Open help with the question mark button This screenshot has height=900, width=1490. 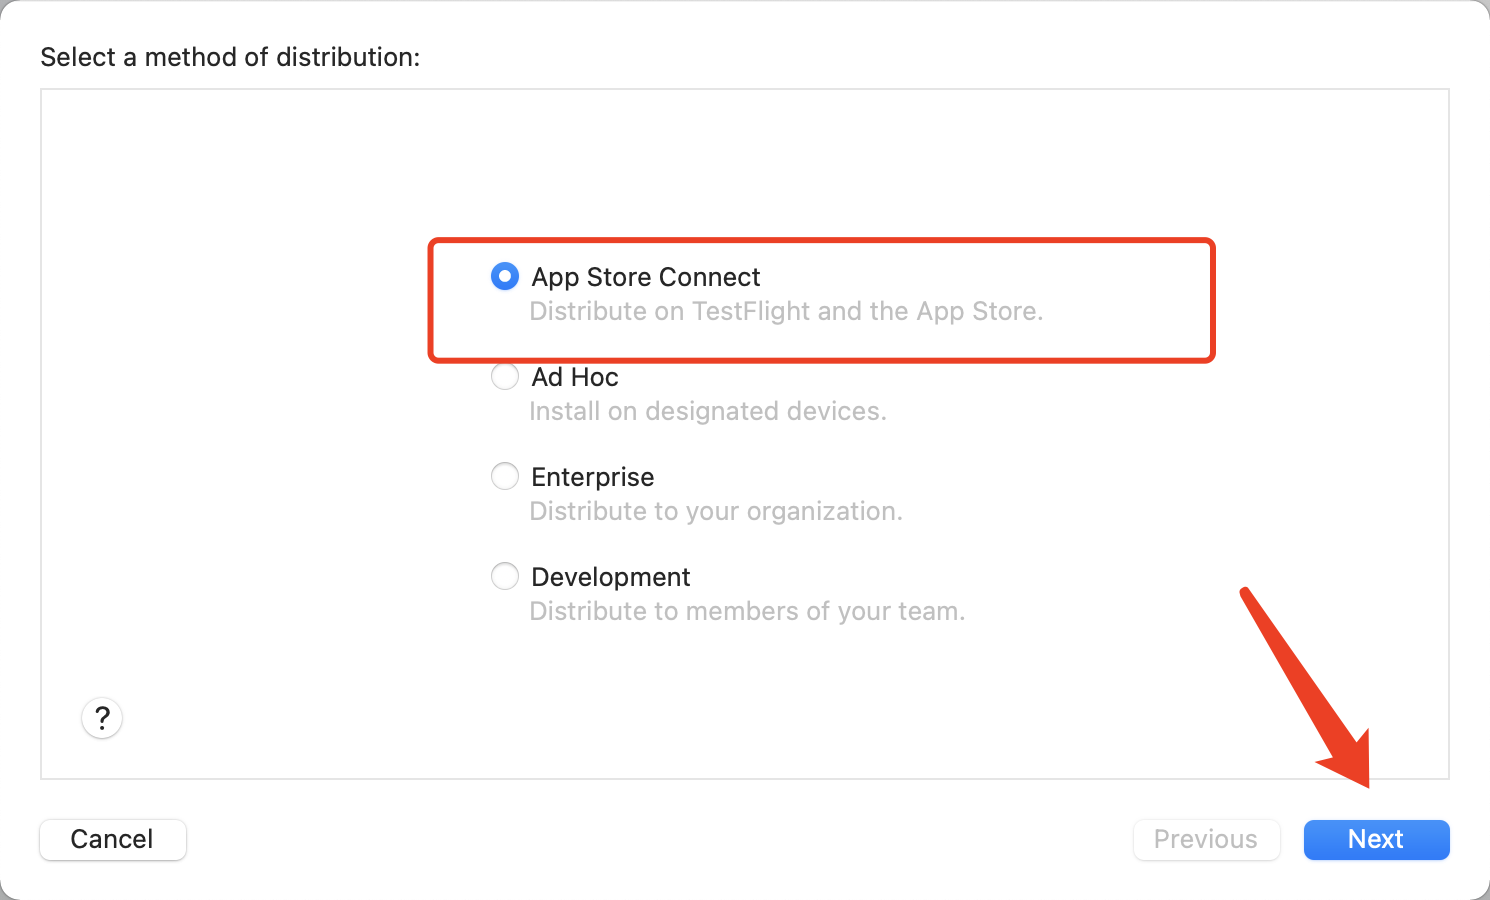[x=102, y=718]
